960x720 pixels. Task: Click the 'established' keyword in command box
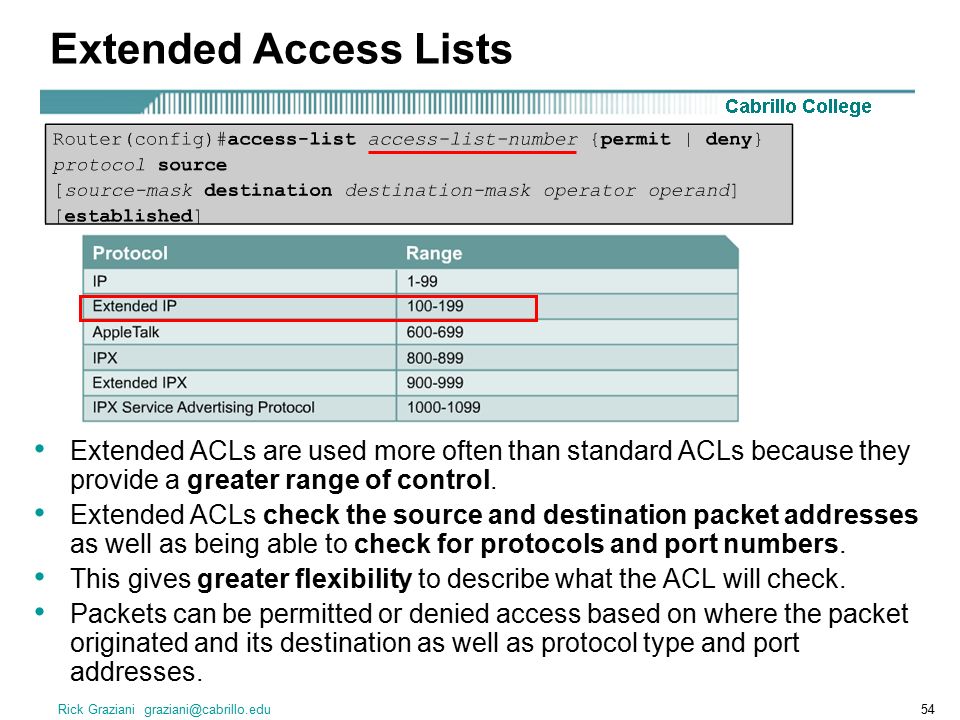(128, 216)
